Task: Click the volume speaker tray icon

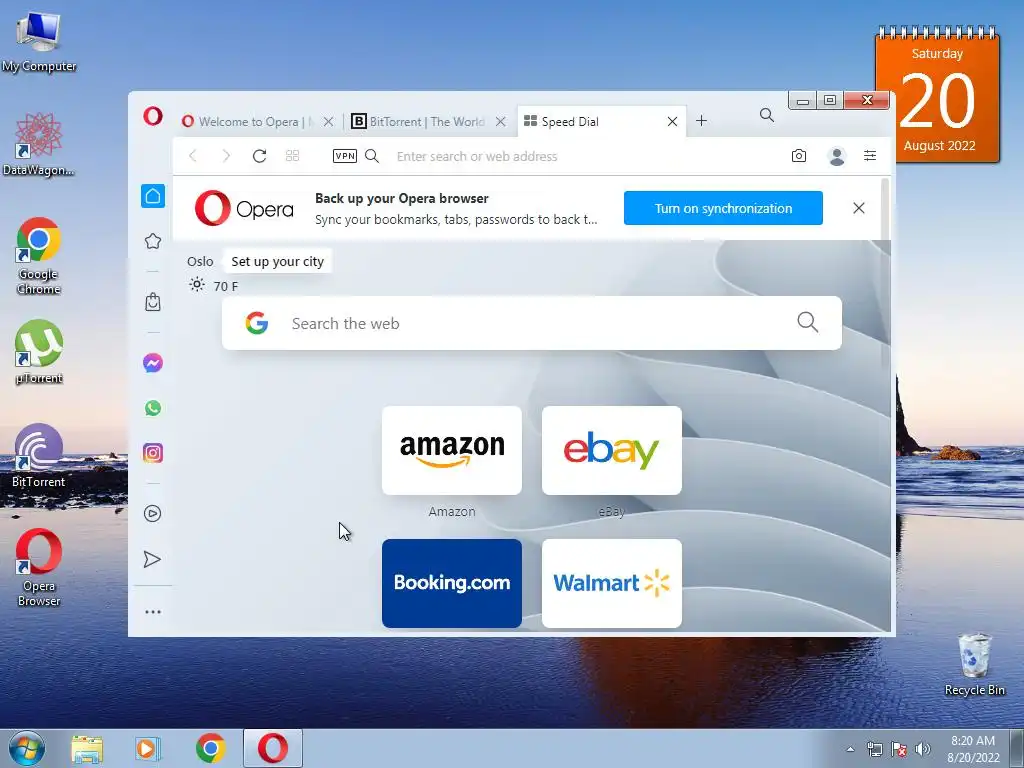Action: coord(922,749)
